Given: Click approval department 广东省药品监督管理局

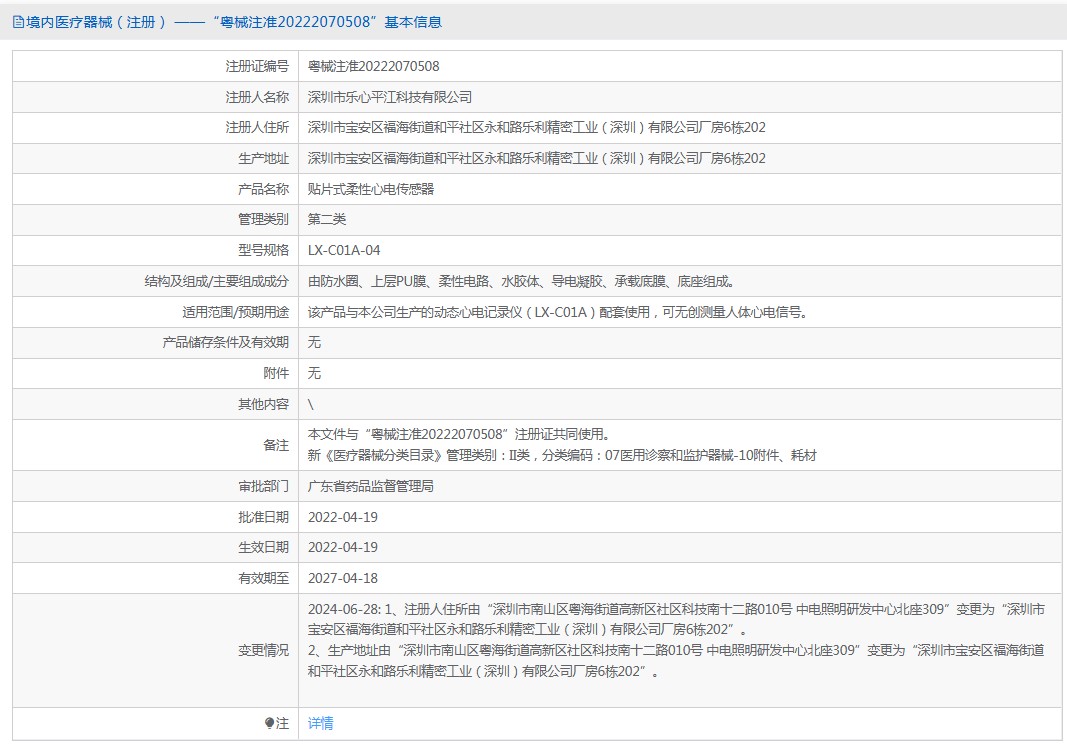Looking at the screenshot, I should tap(370, 487).
